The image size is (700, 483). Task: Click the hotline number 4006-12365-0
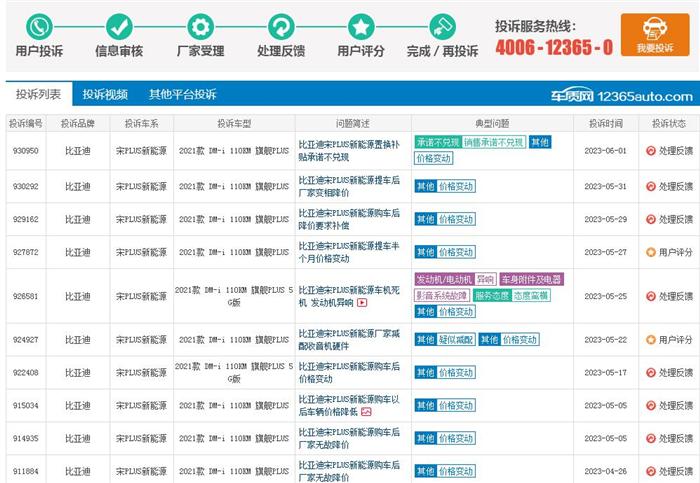[554, 47]
